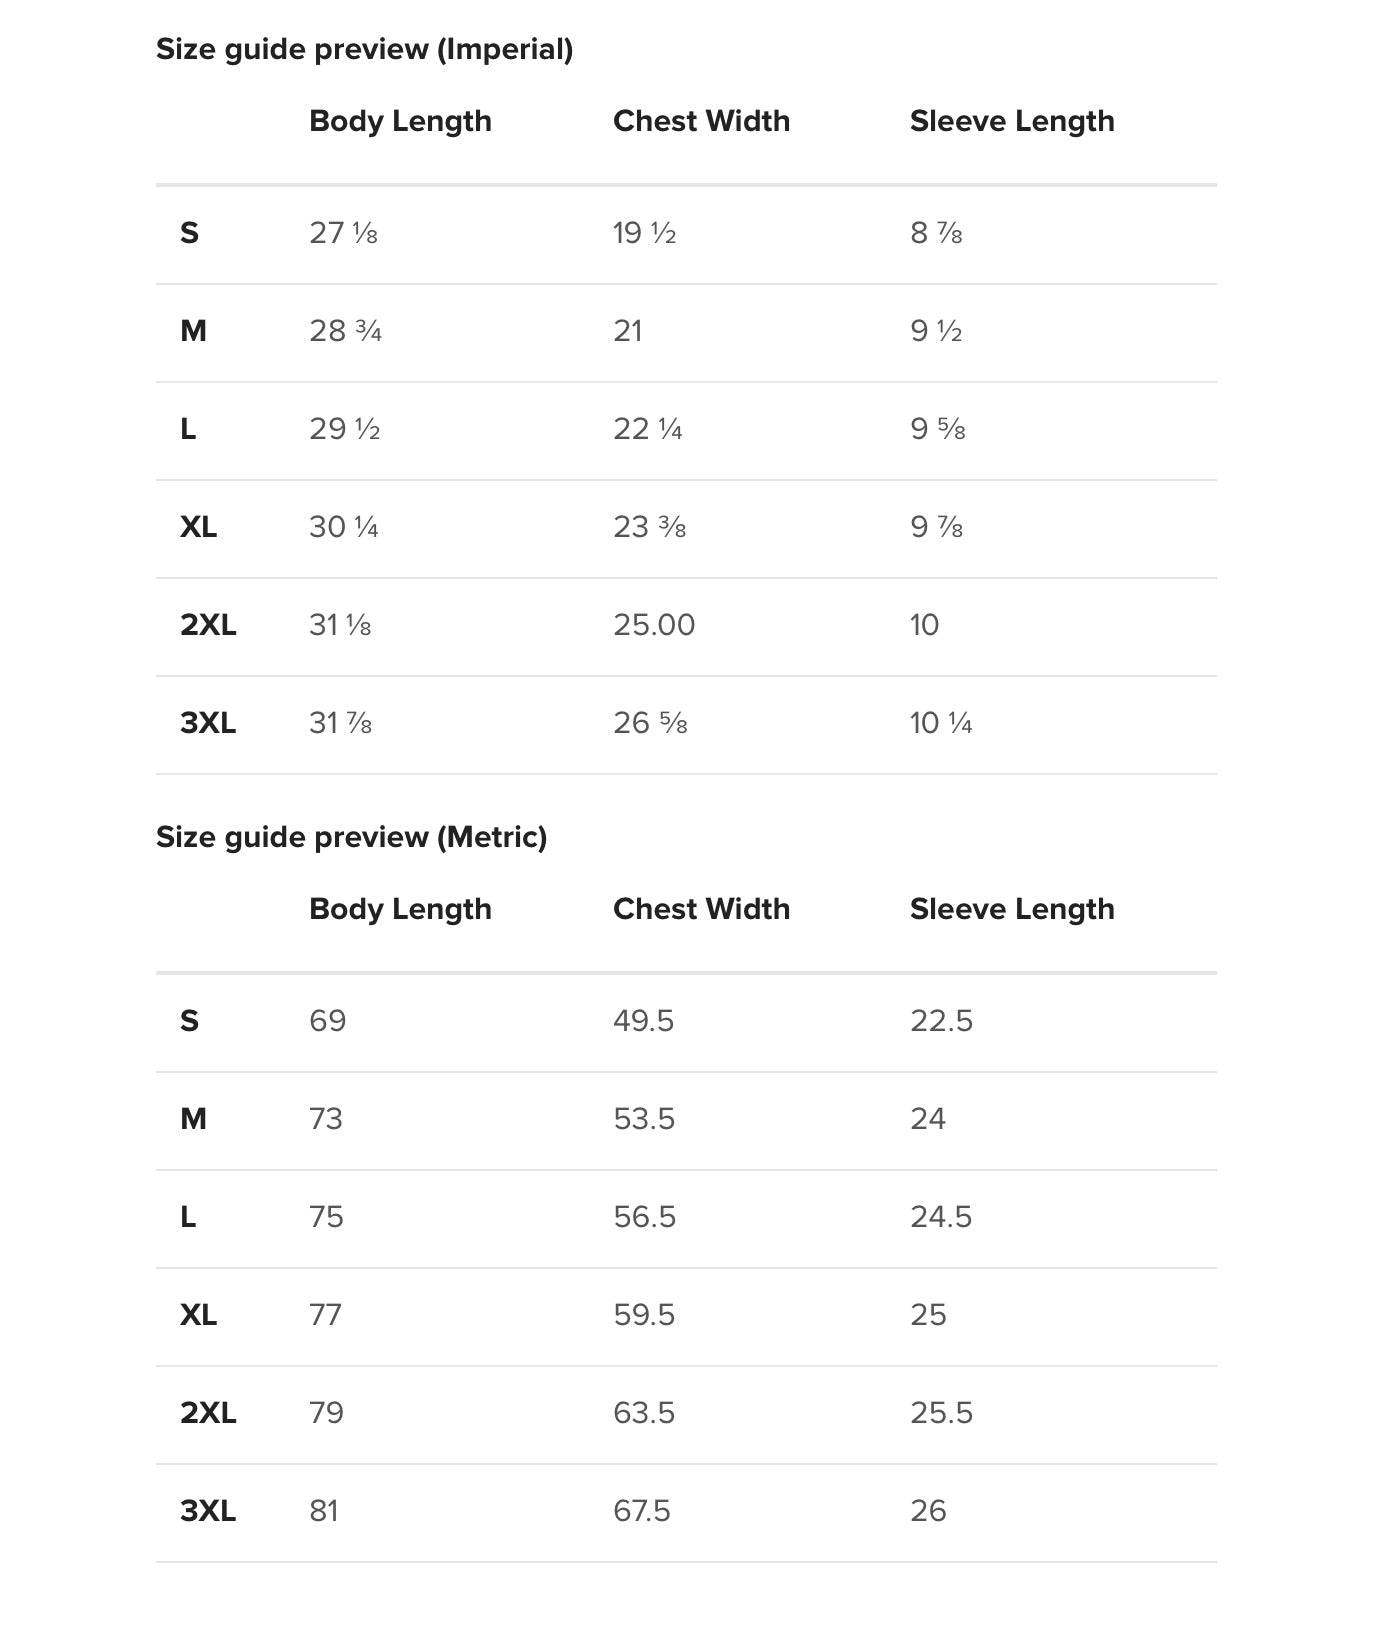The image size is (1400, 1626).
Task: Click the S row label in Imperial table
Action: [x=189, y=233]
